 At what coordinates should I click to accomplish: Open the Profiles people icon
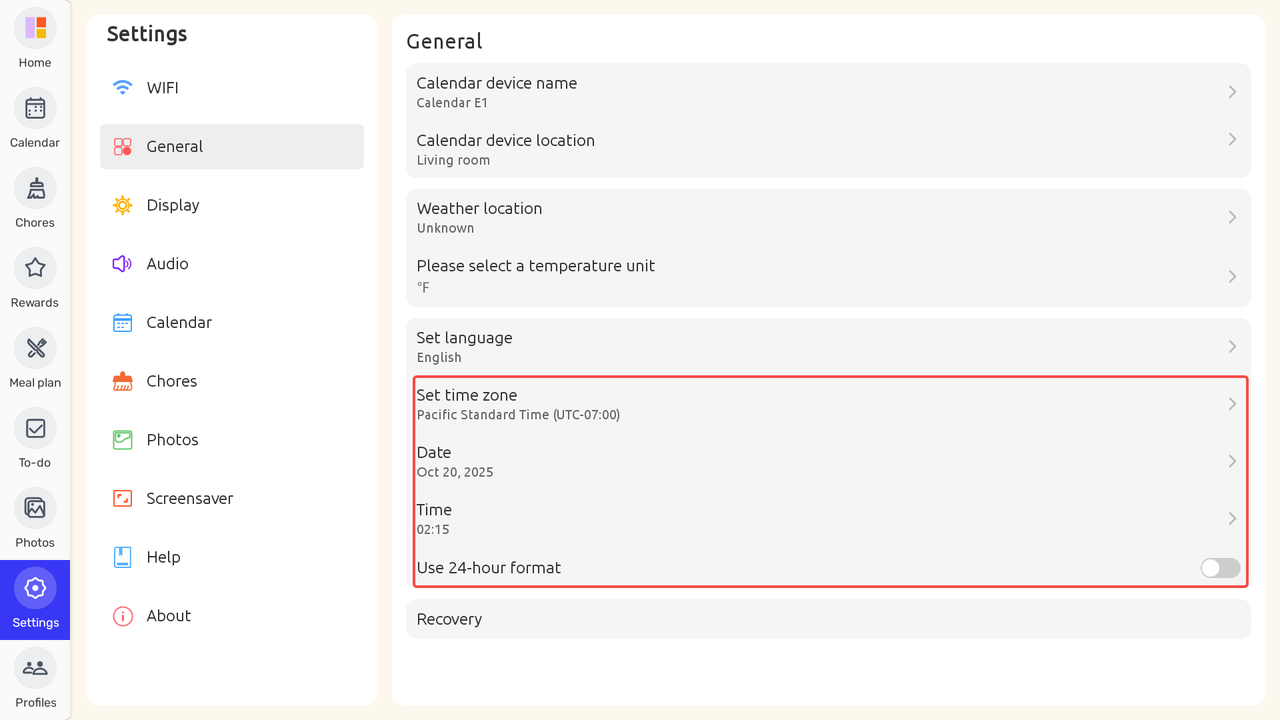[35, 668]
